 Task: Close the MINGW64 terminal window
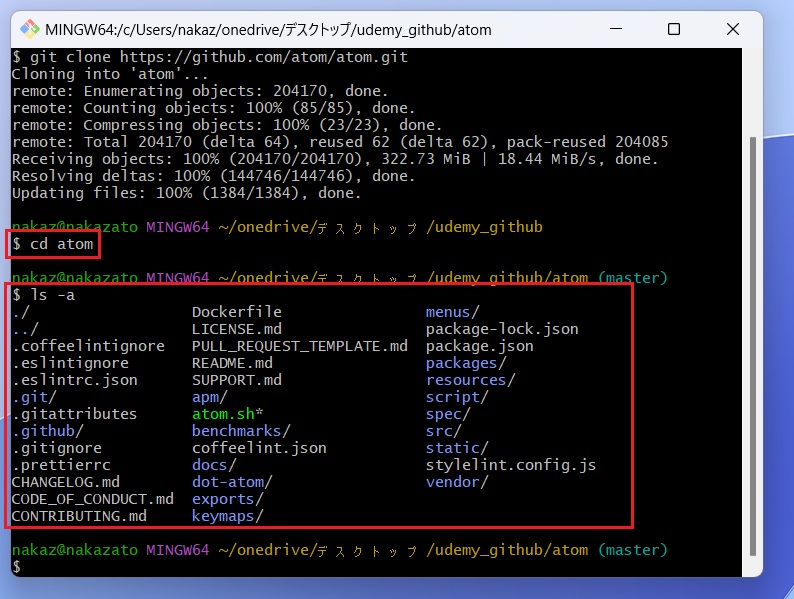click(731, 29)
